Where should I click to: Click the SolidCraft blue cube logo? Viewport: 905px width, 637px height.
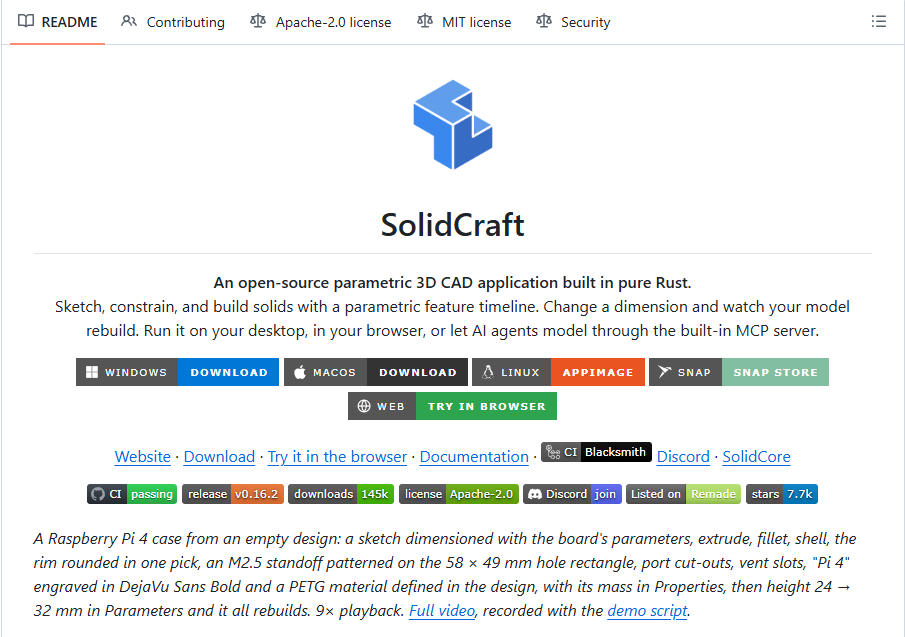click(452, 125)
